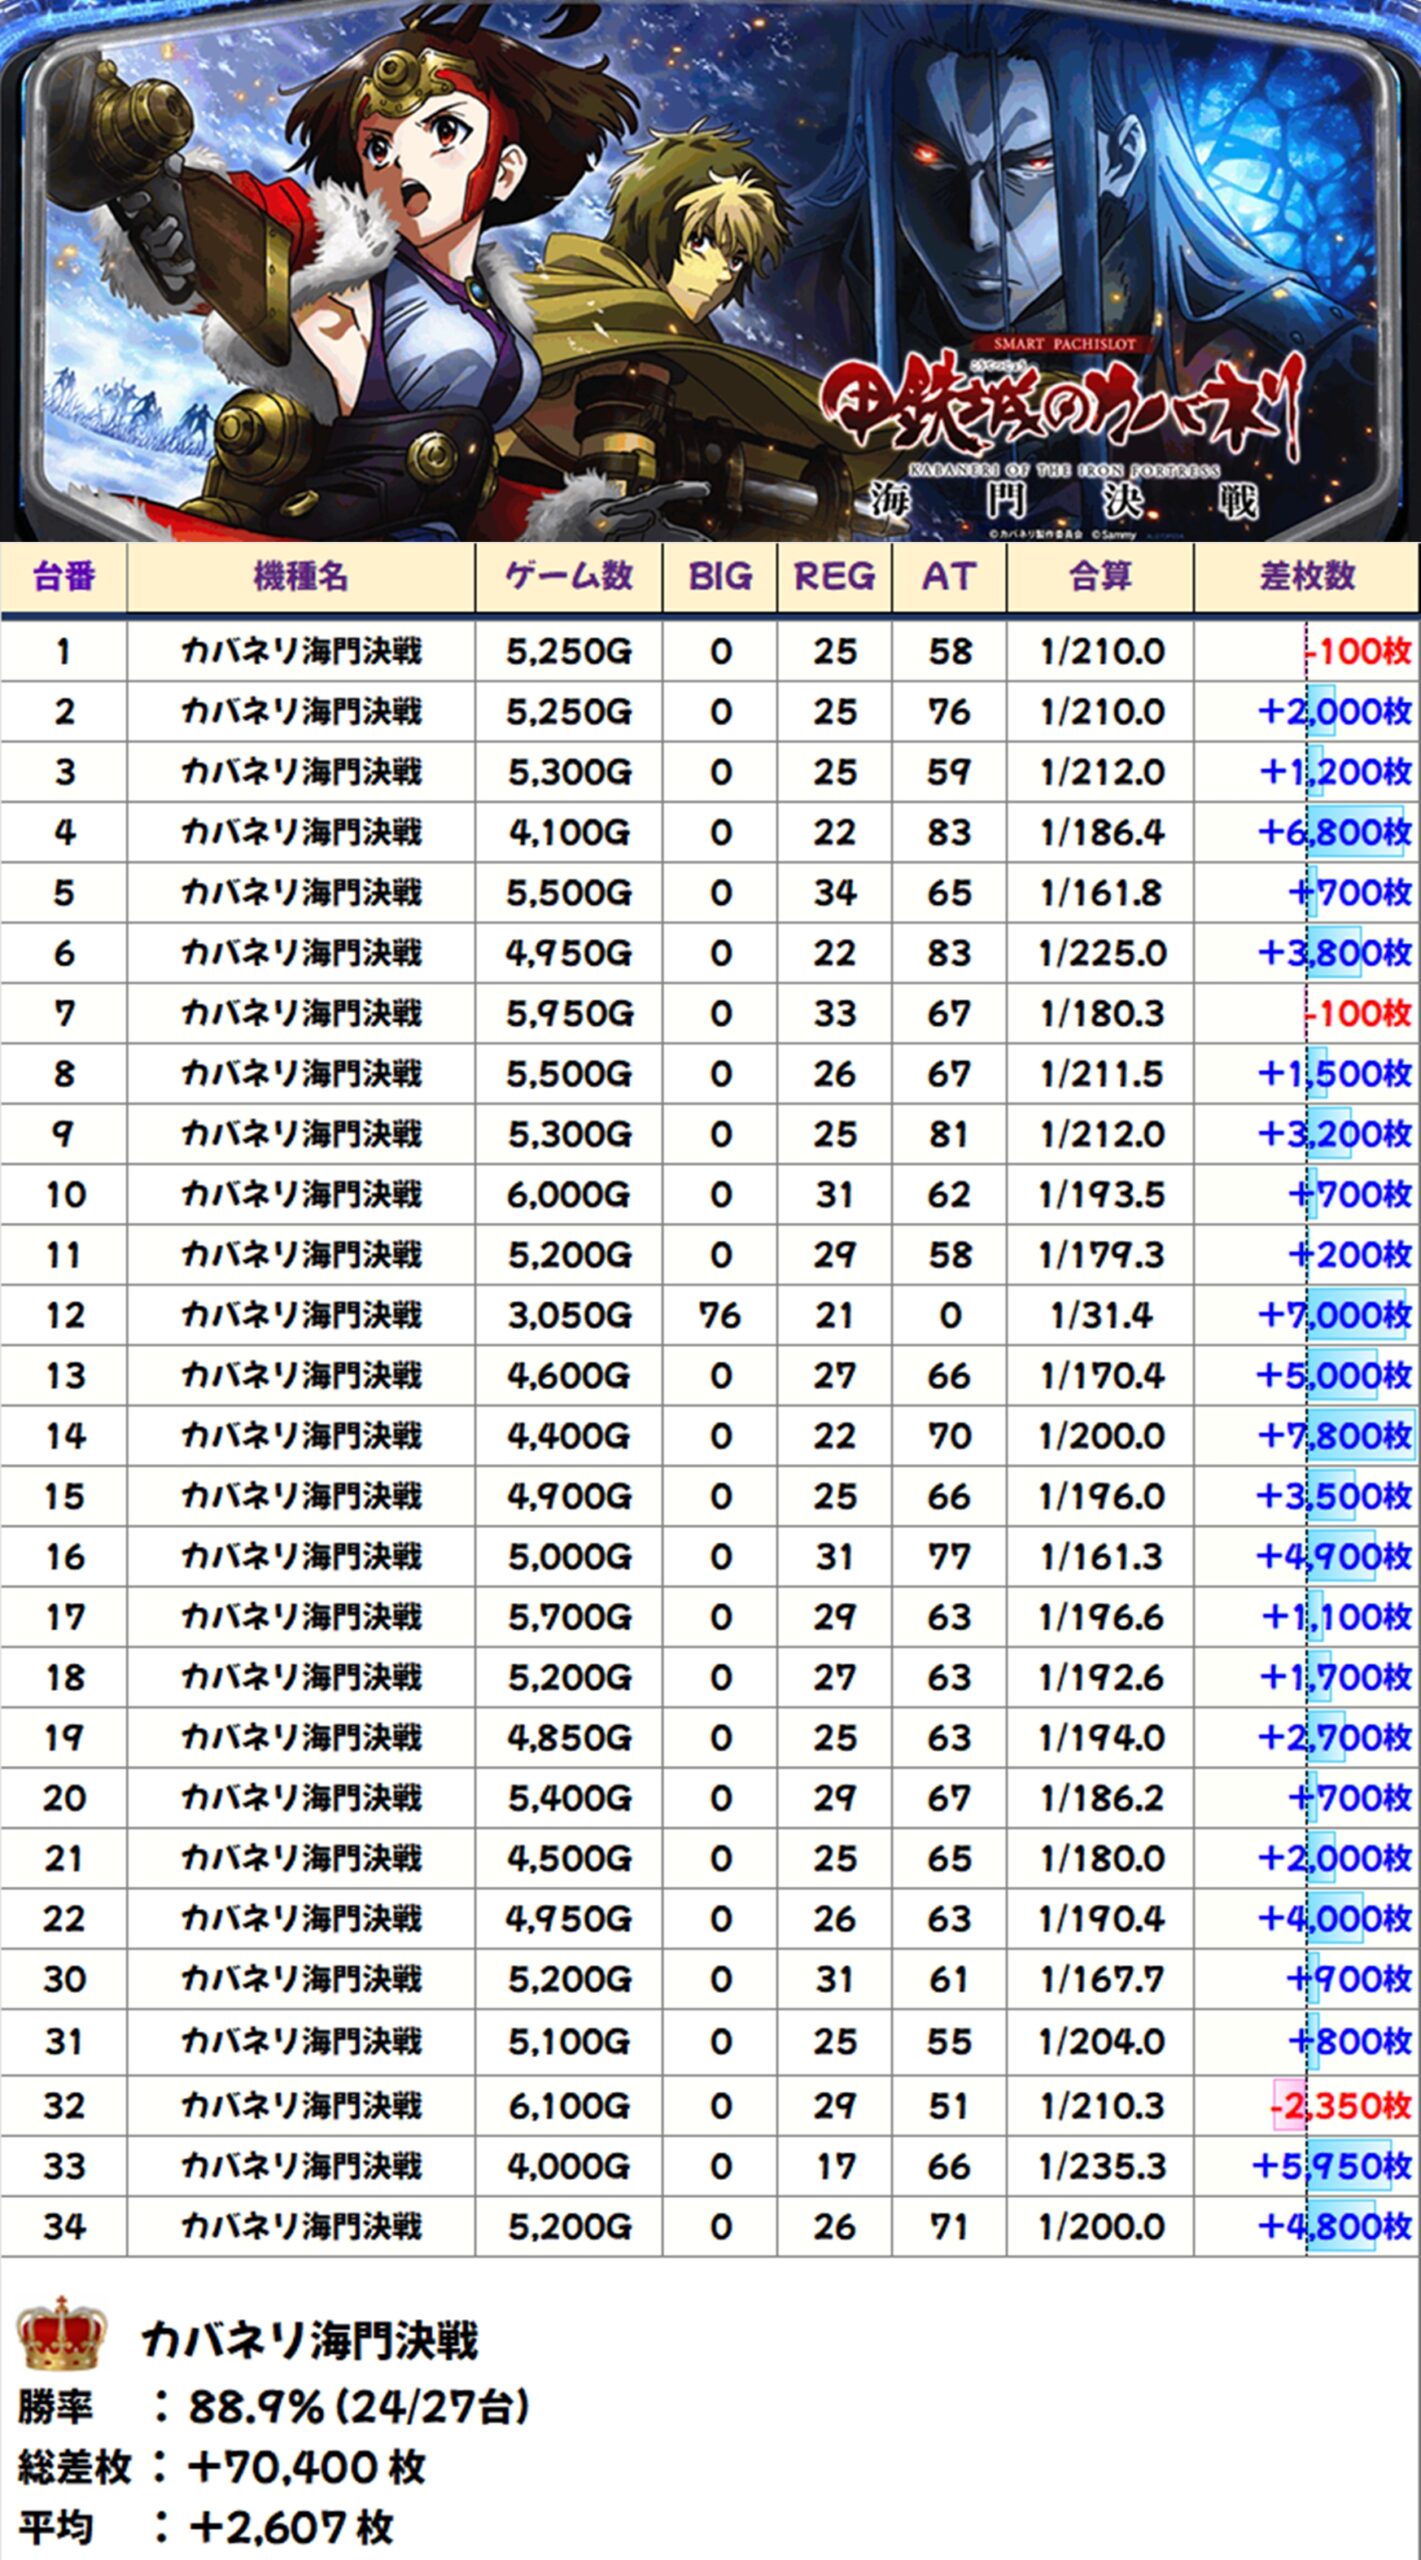Viewport: 1421px width, 2560px height.
Task: Open the top banner artwork image
Action: [710, 271]
